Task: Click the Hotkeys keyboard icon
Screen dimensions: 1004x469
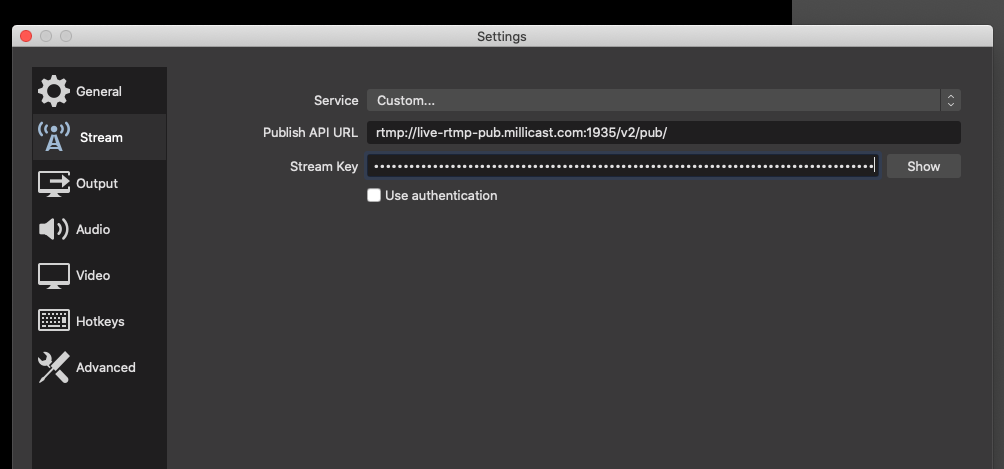Action: point(53,321)
